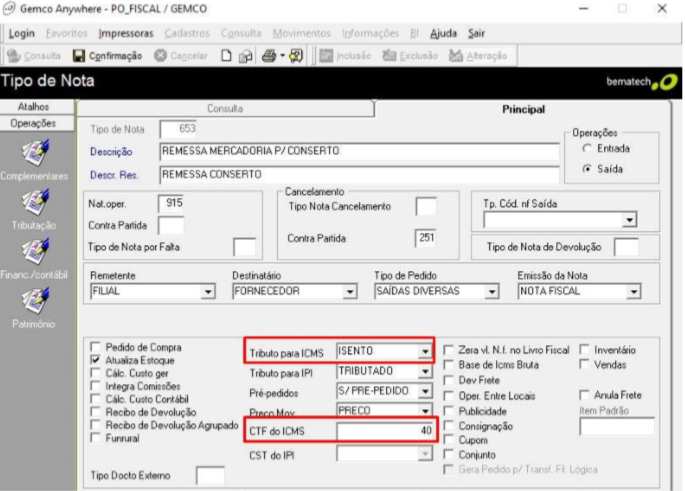The height and width of the screenshot is (491, 685).
Task: Click the Consulta toolbar button
Action: pyautogui.click(x=34, y=56)
